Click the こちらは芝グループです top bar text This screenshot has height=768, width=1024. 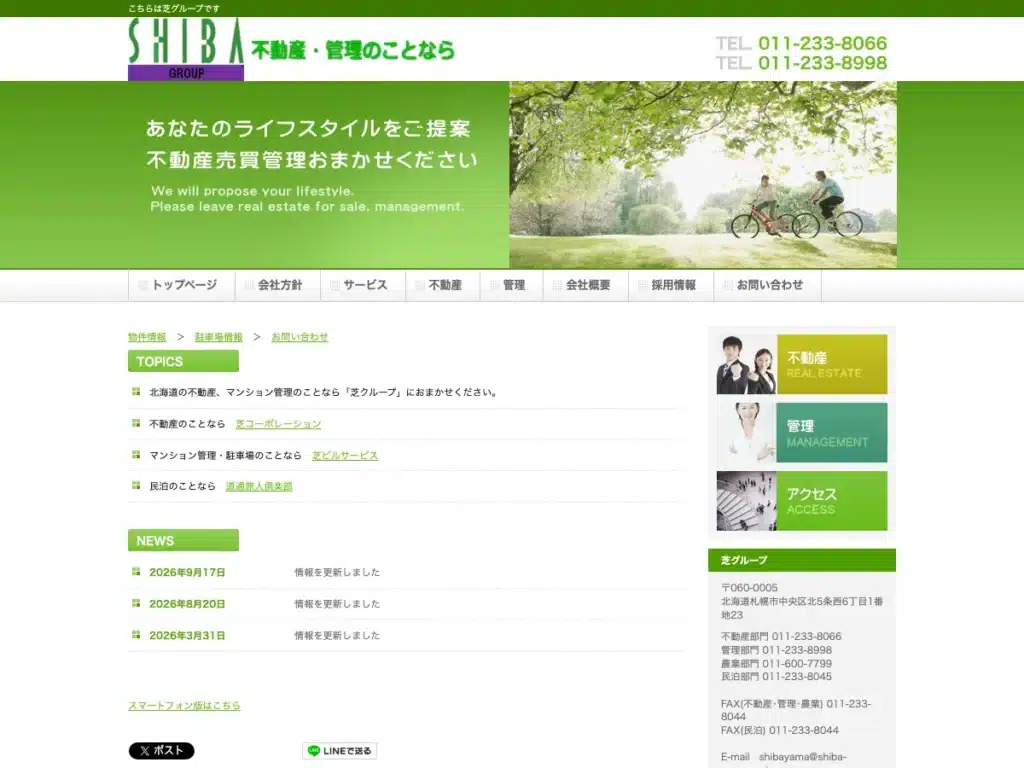tap(174, 8)
